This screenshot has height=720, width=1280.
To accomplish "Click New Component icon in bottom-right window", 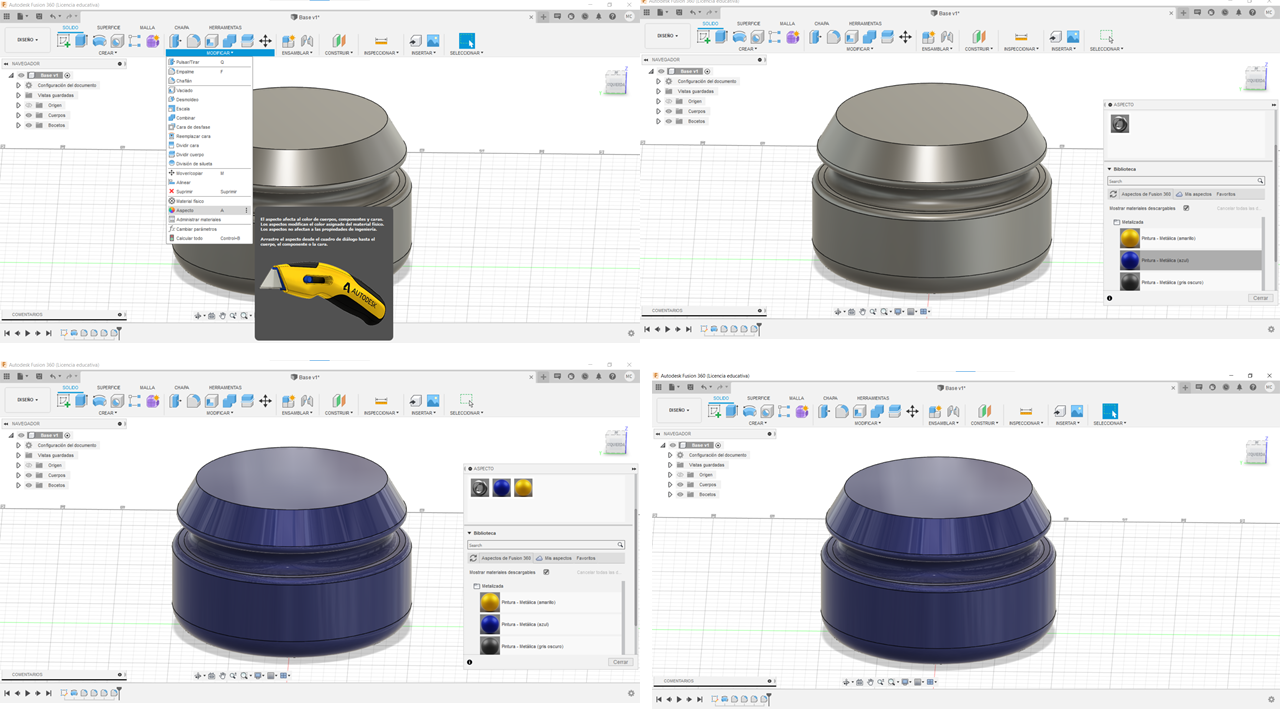I will pos(935,412).
